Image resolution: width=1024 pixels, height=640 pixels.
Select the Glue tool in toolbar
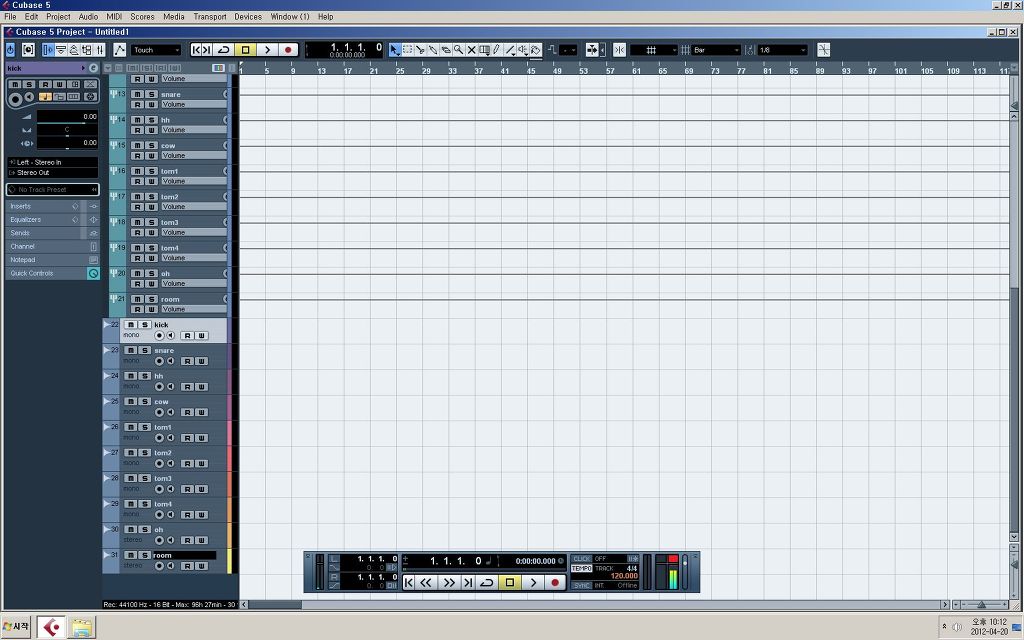click(433, 50)
